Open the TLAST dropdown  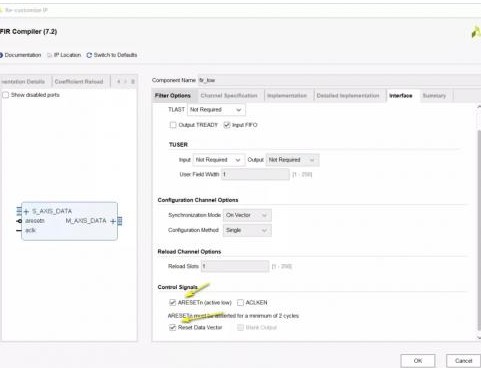coord(216,110)
